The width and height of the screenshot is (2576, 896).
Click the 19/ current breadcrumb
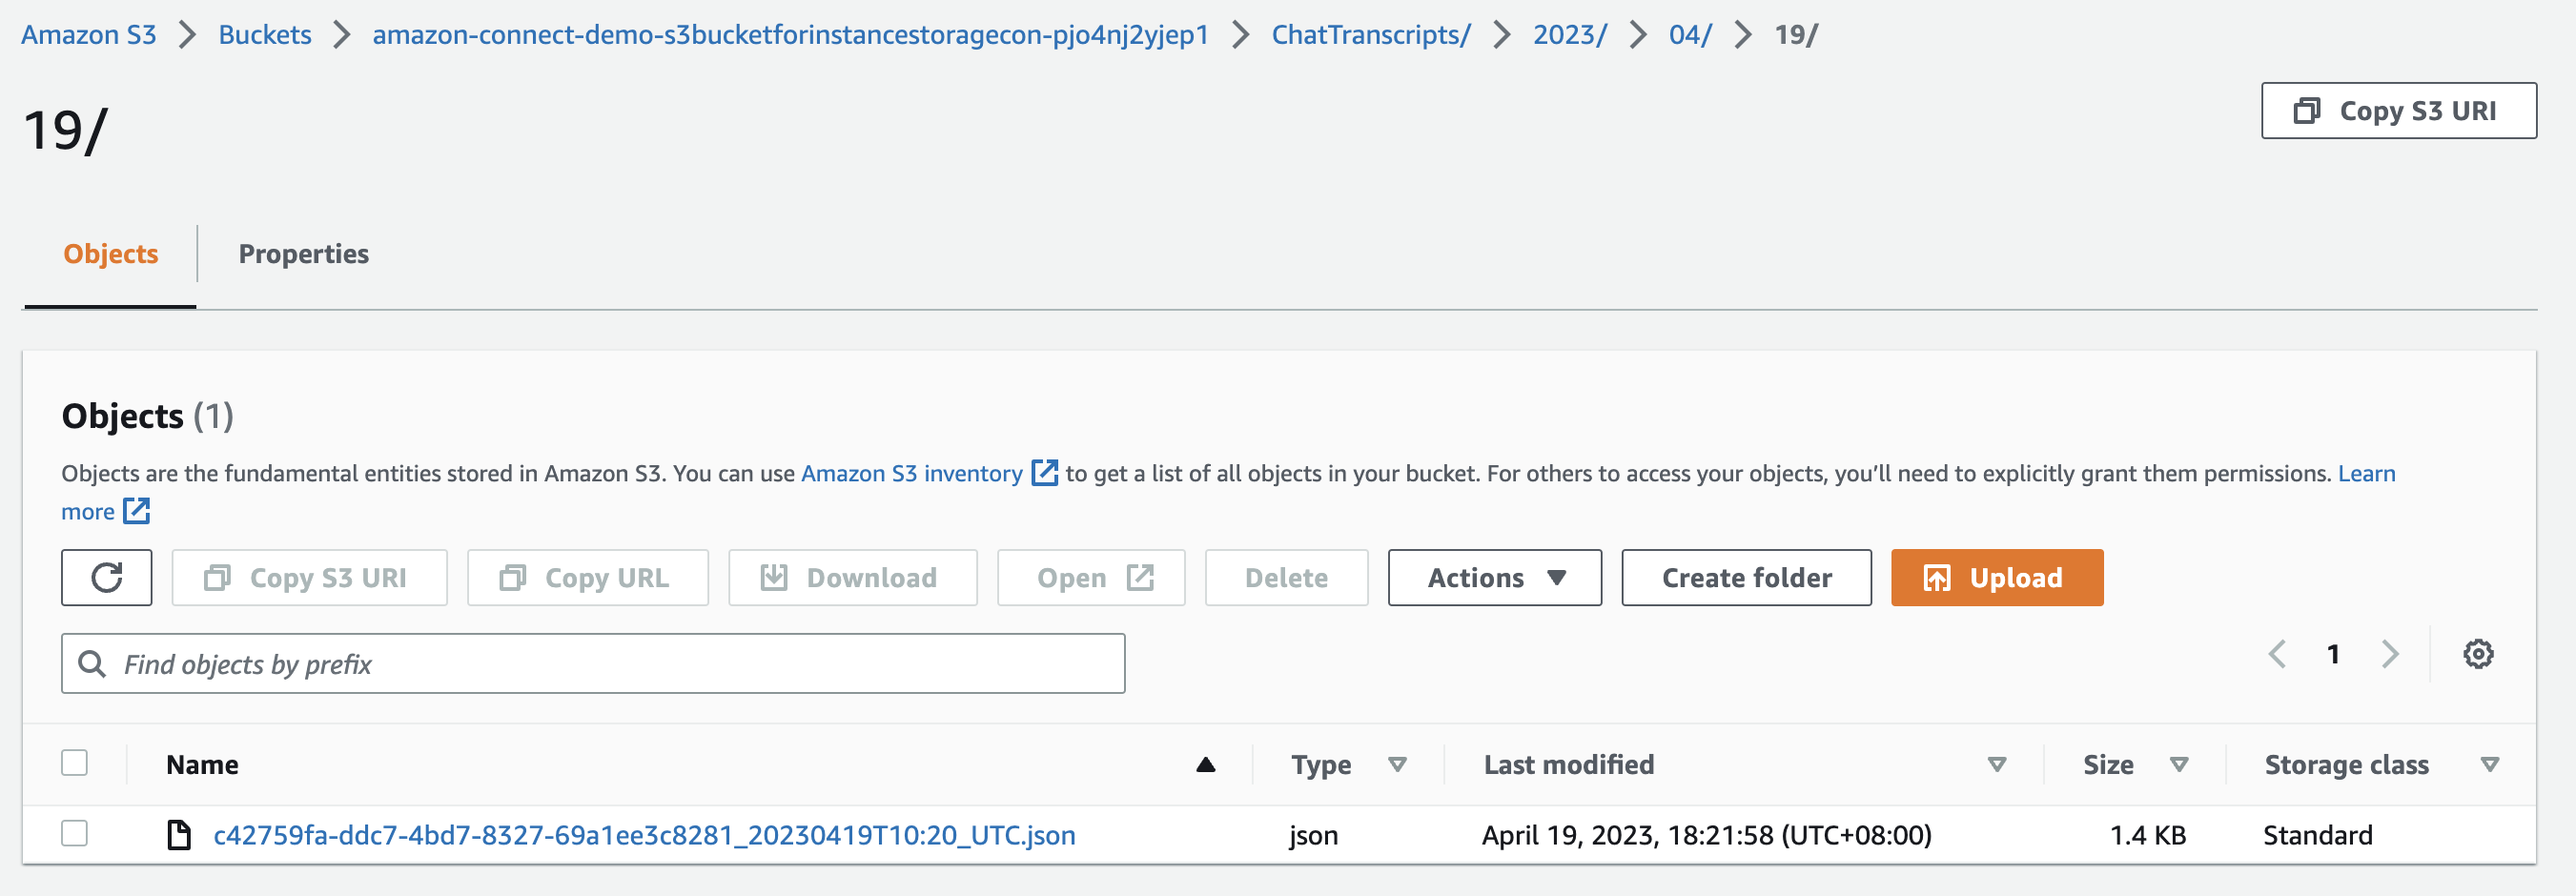pyautogui.click(x=1796, y=35)
